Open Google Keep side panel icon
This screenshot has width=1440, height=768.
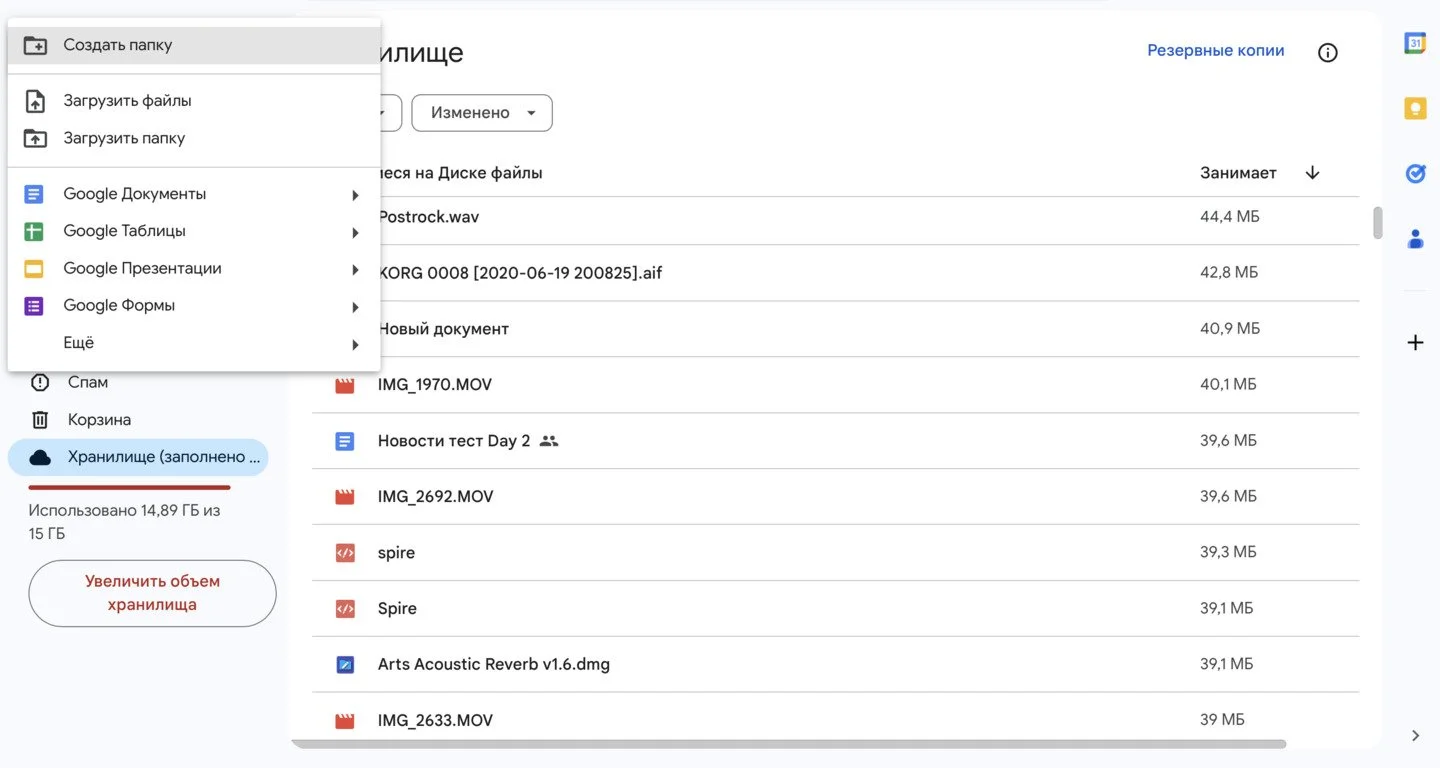[x=1415, y=109]
